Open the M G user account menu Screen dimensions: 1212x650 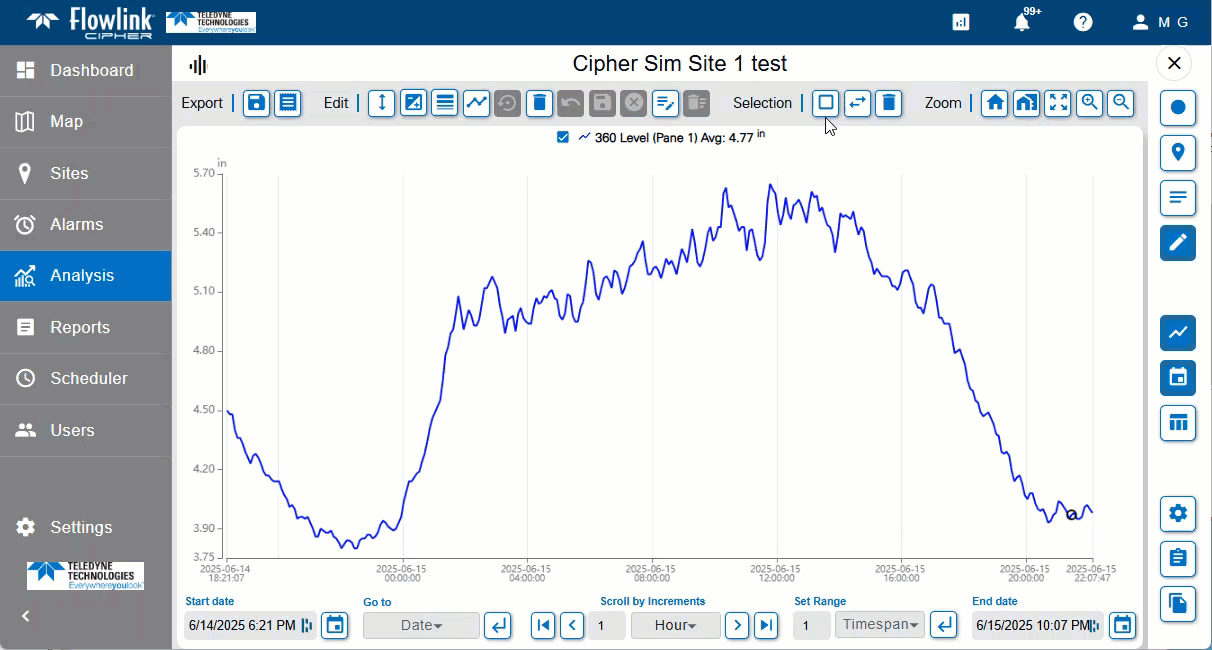click(x=1160, y=22)
